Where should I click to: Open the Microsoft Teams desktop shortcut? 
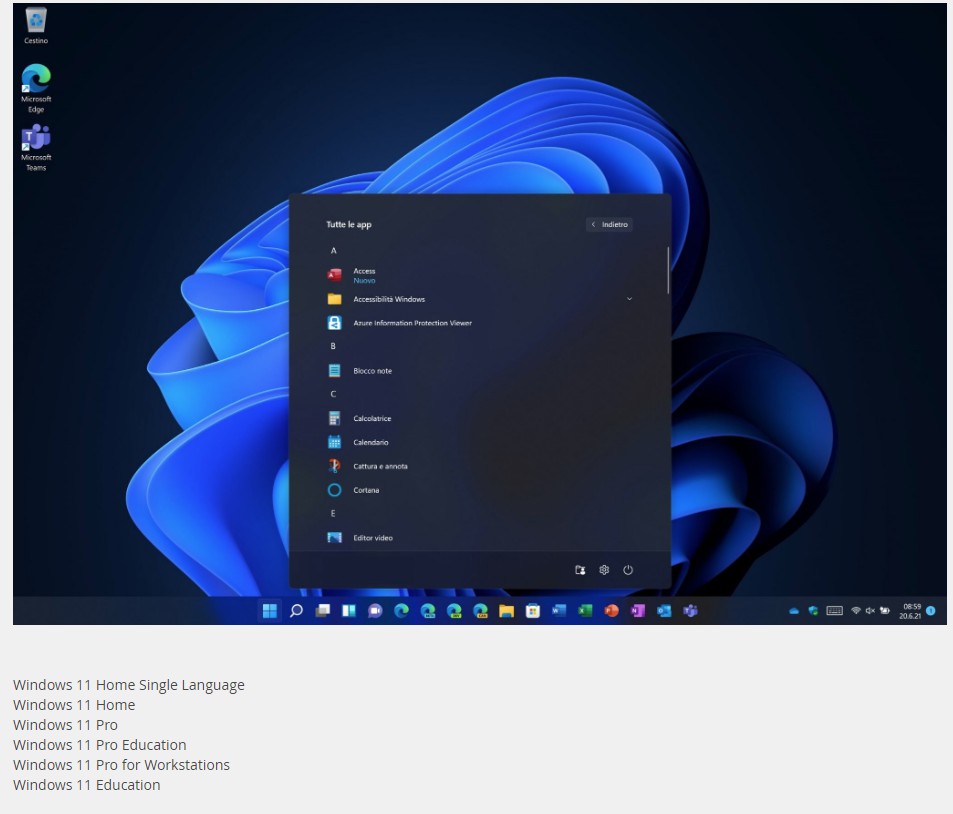click(36, 147)
